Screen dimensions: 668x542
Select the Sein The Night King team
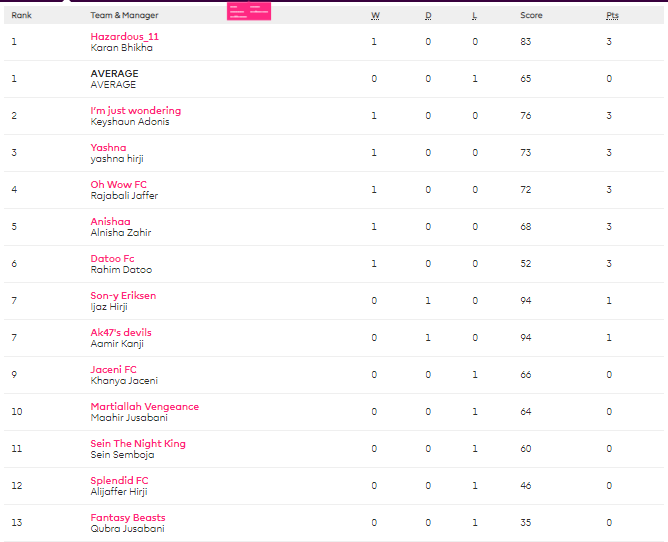point(138,443)
